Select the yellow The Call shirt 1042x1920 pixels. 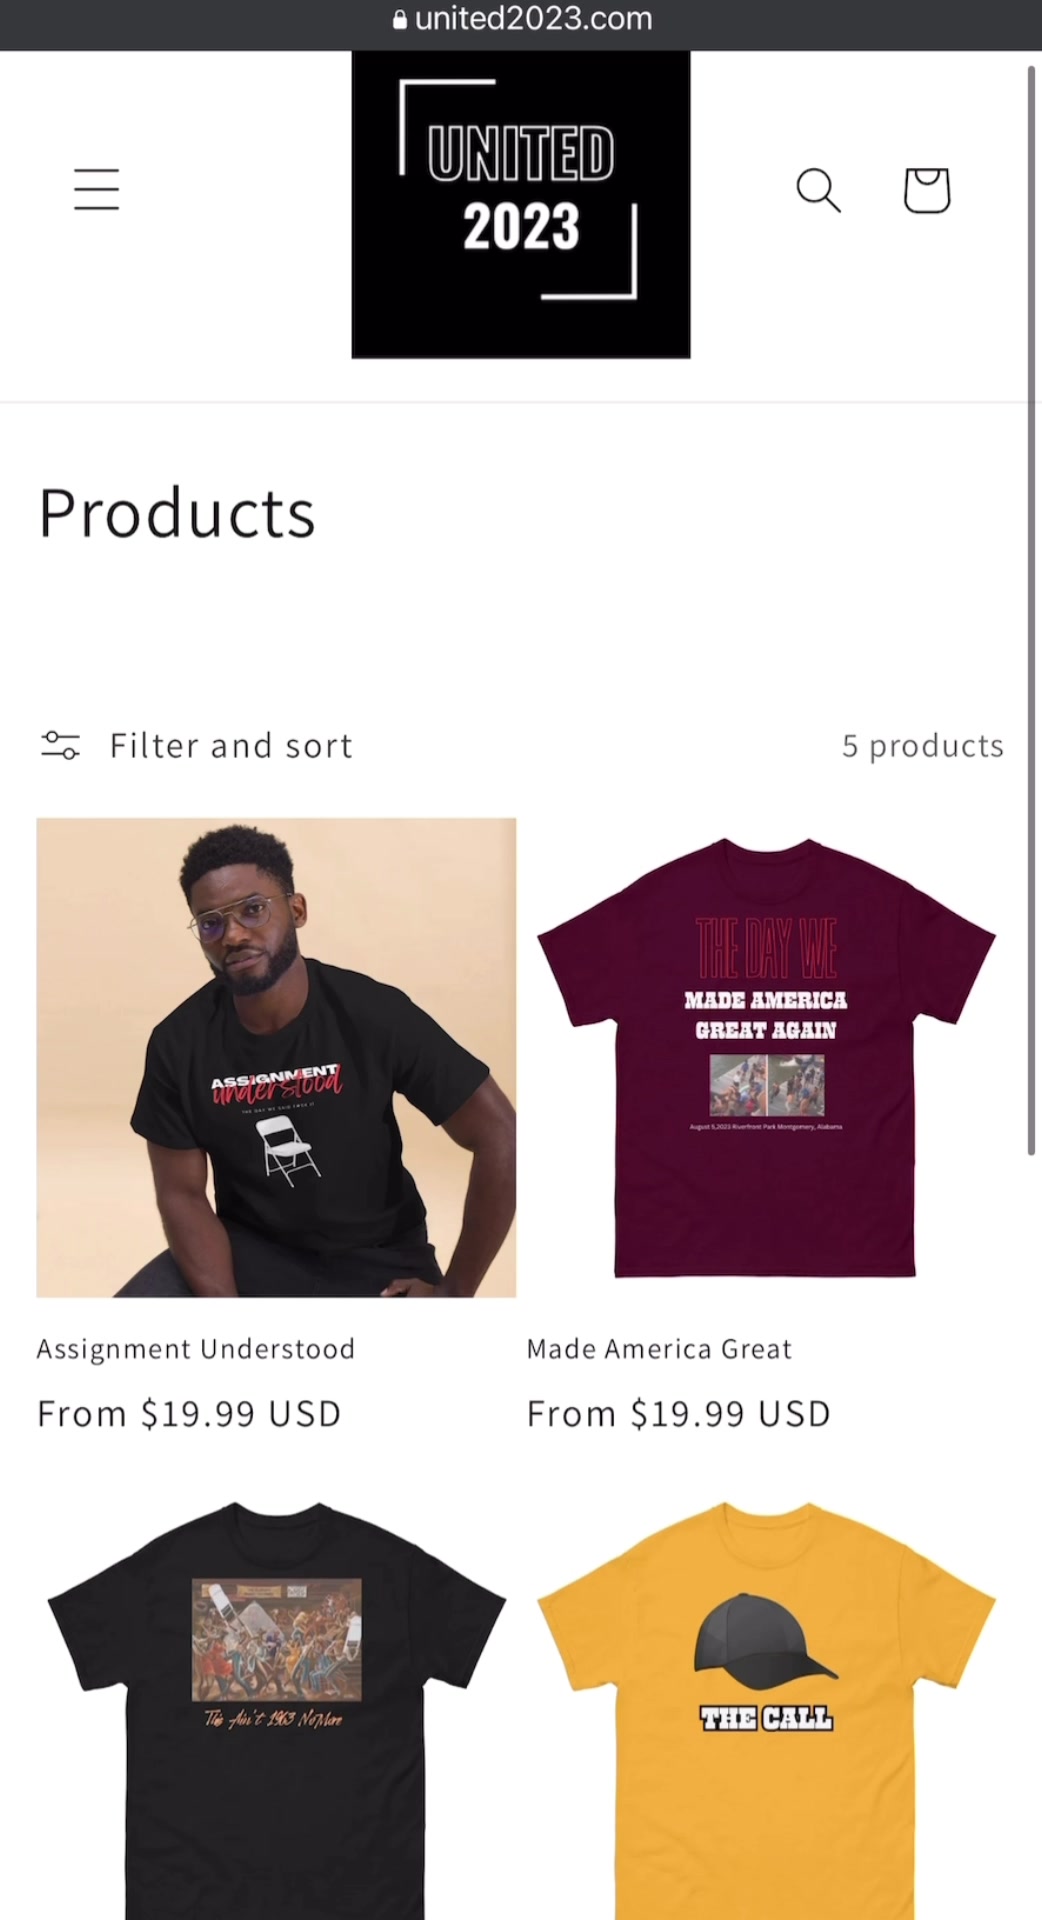point(766,1709)
